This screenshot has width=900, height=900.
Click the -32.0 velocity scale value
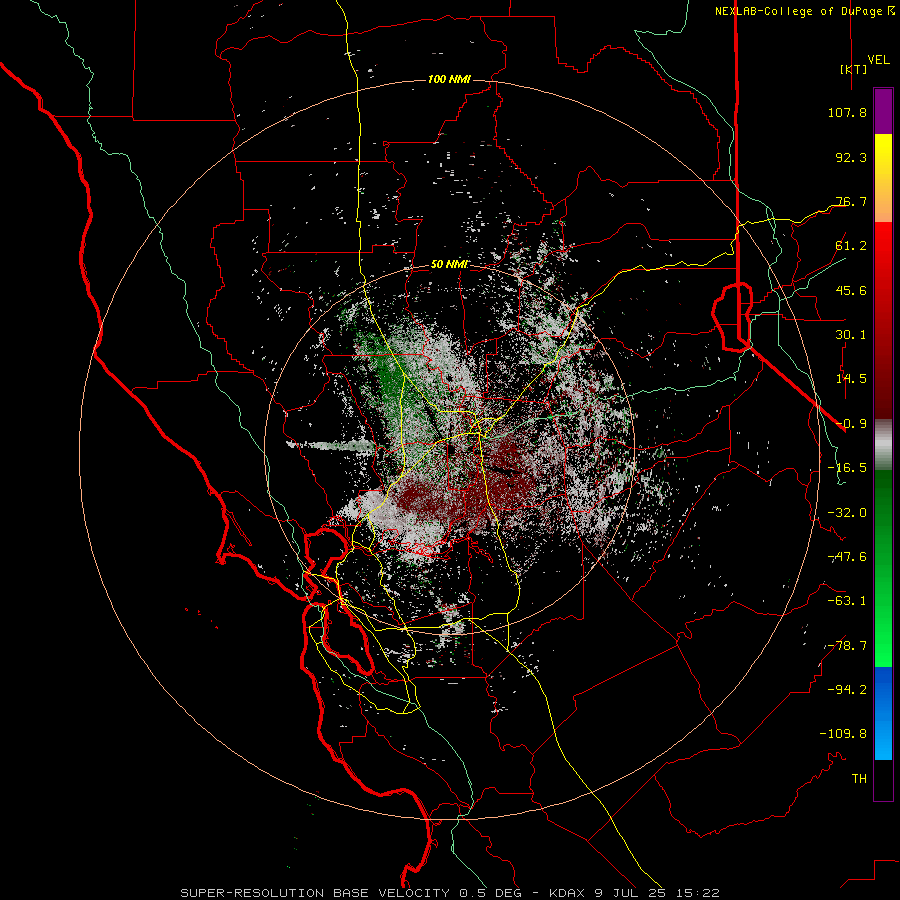(847, 513)
